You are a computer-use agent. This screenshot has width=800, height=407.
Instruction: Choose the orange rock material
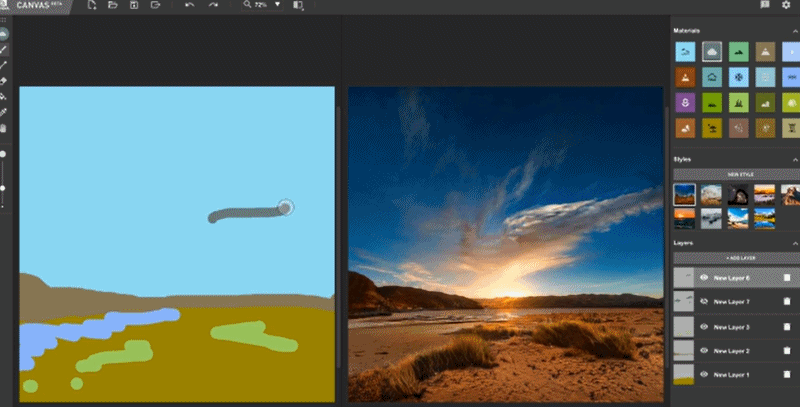coord(685,128)
